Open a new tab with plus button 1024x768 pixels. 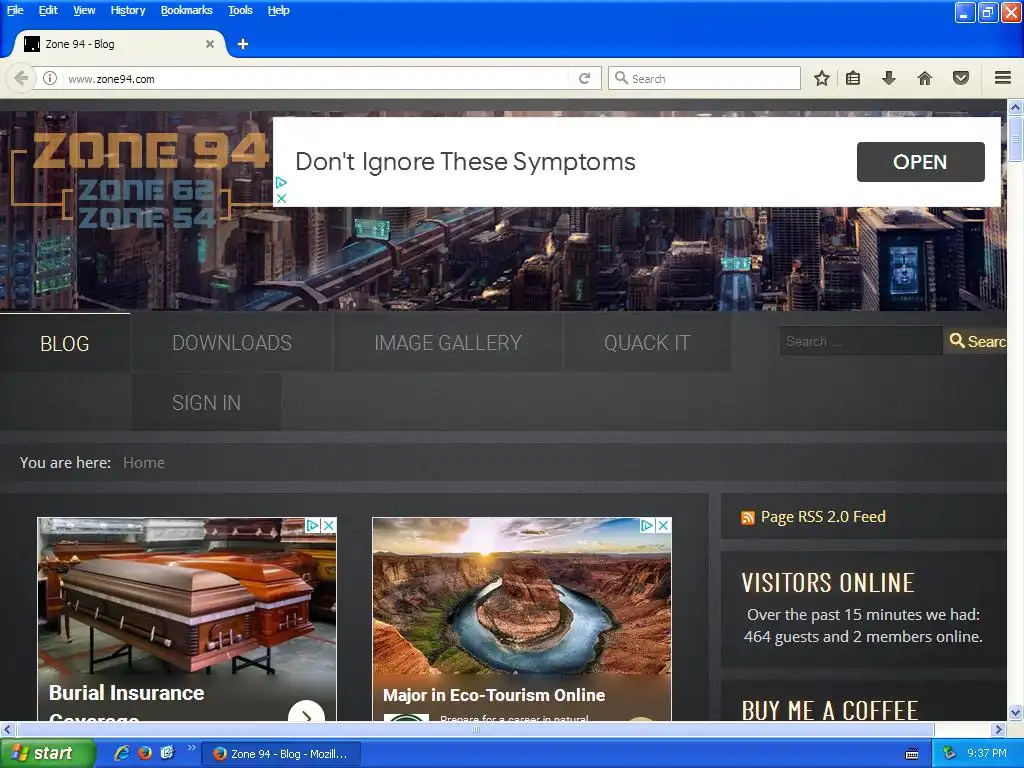point(243,44)
